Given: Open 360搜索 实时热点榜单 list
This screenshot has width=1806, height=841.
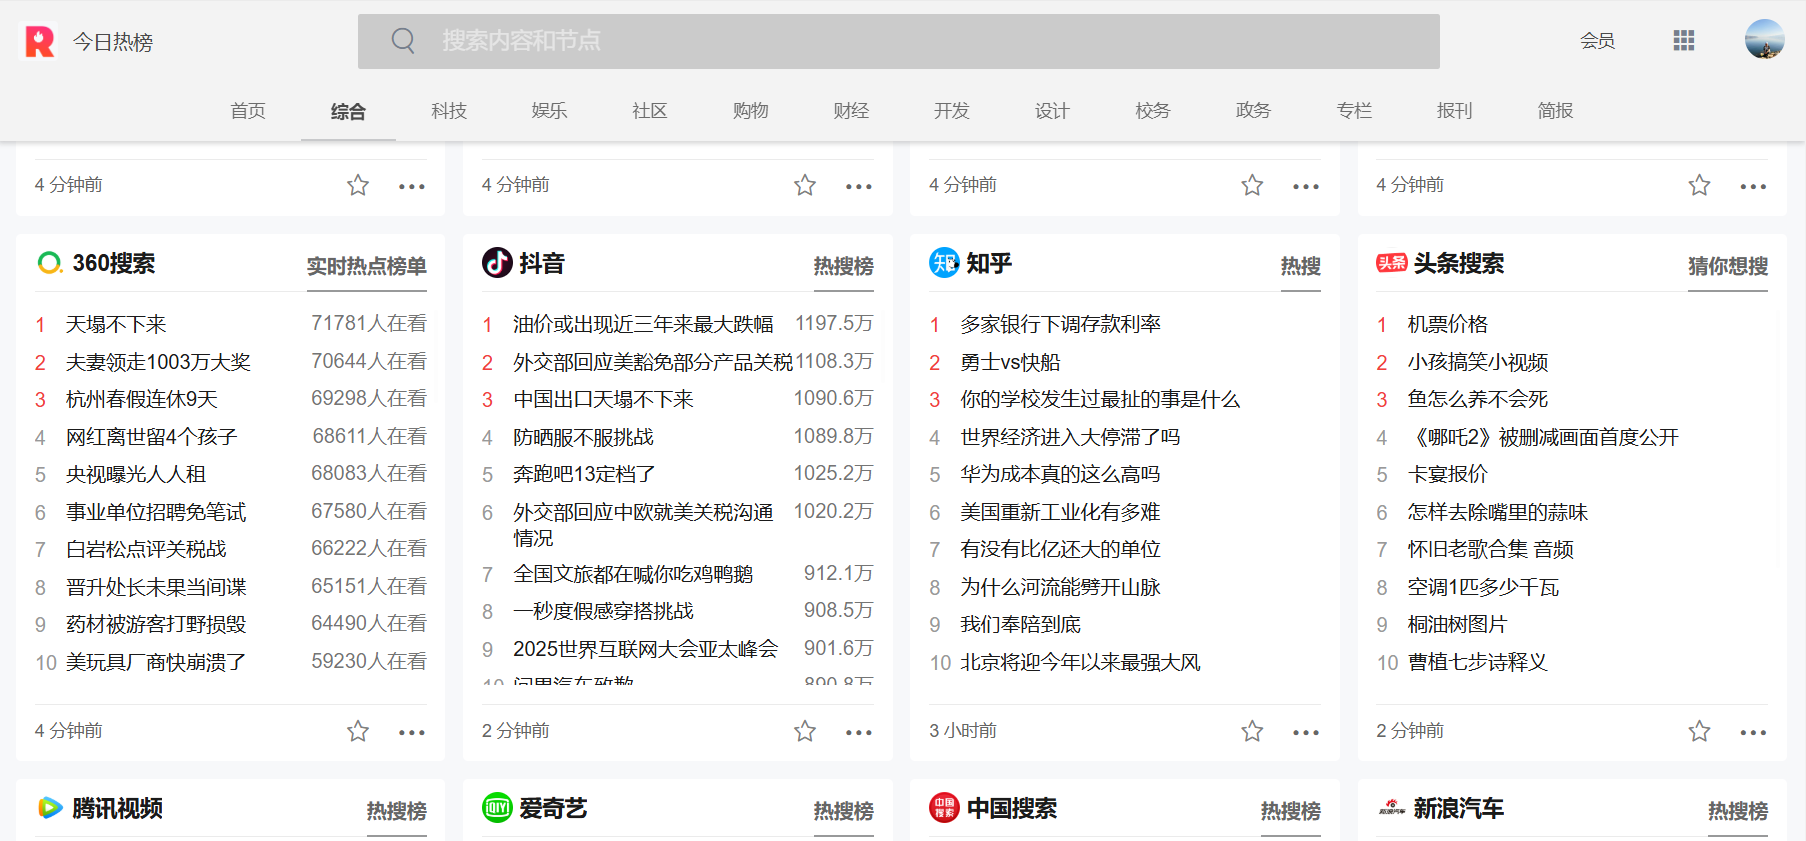Looking at the screenshot, I should click(366, 266).
